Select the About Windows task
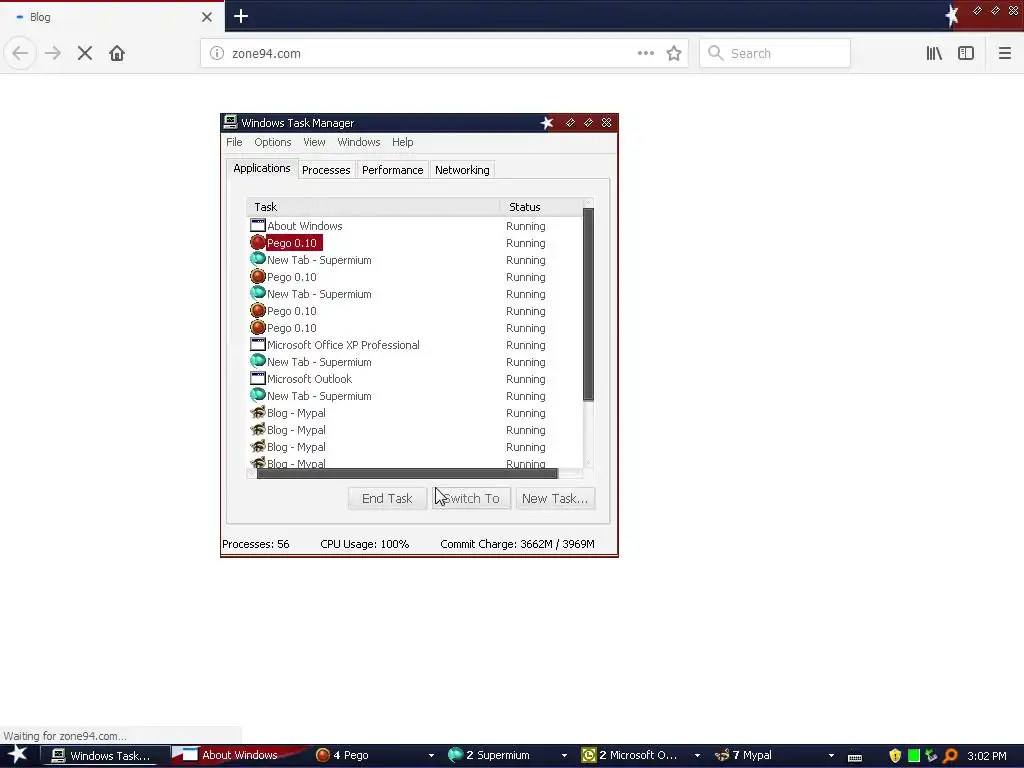 (304, 226)
